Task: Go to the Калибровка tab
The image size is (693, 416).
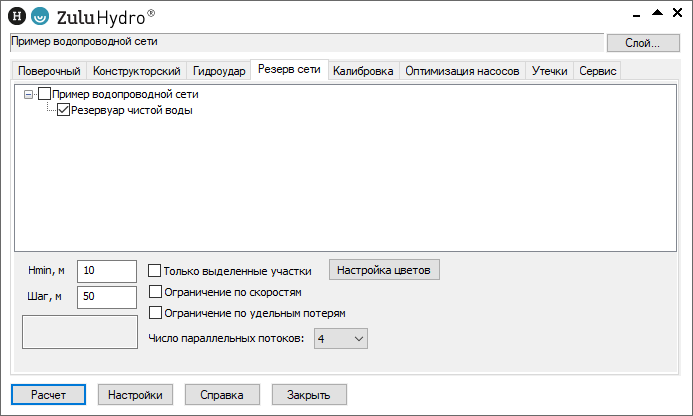Action: coord(363,71)
